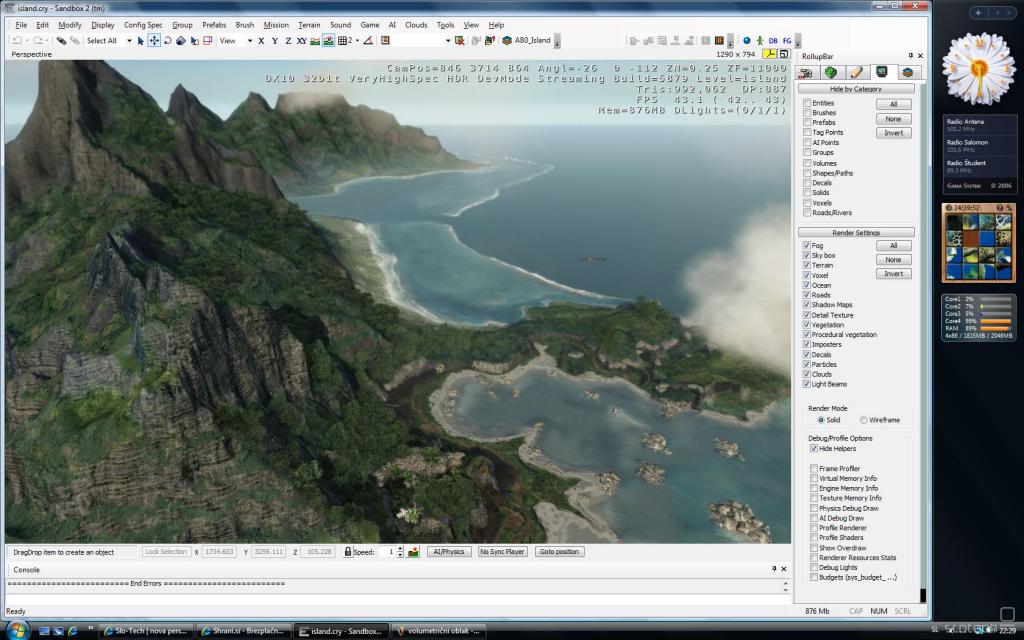Click the AI/Physics button

[x=449, y=552]
